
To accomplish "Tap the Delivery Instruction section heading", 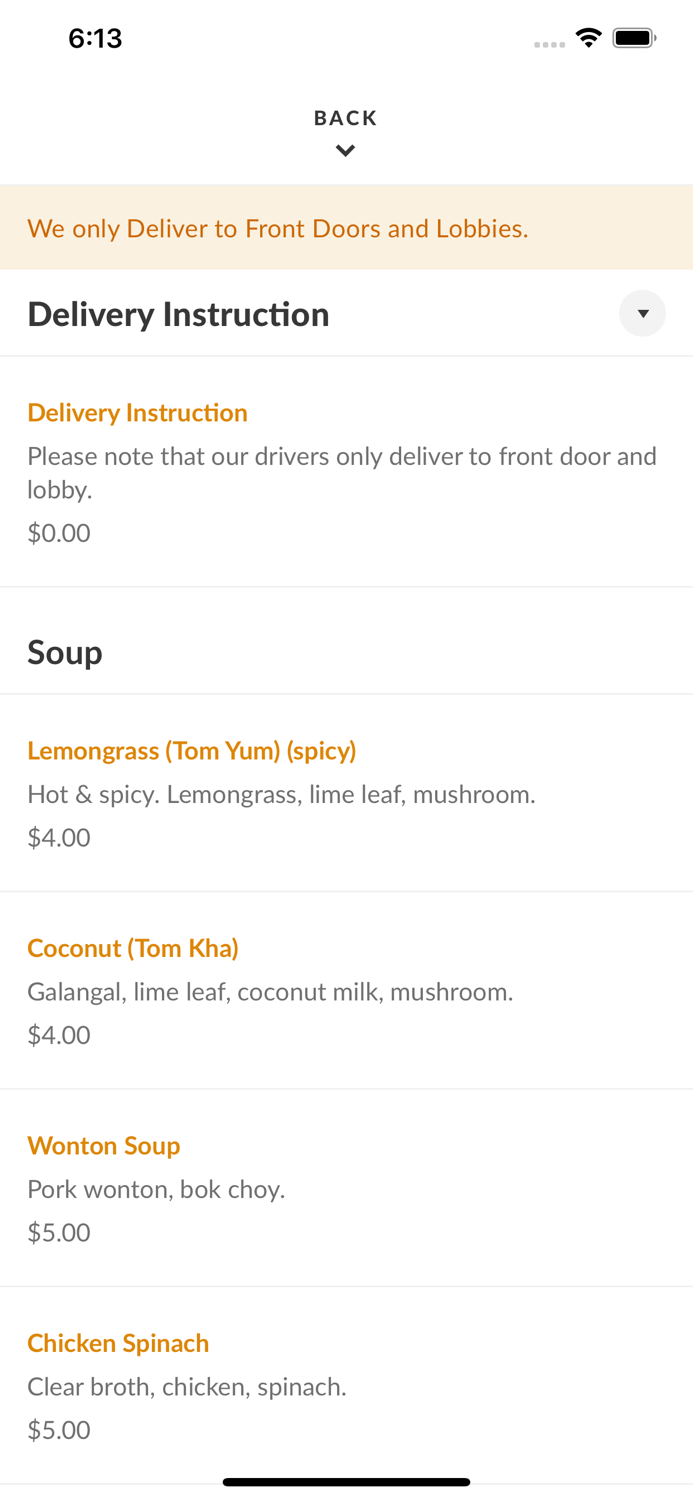I will coord(178,315).
